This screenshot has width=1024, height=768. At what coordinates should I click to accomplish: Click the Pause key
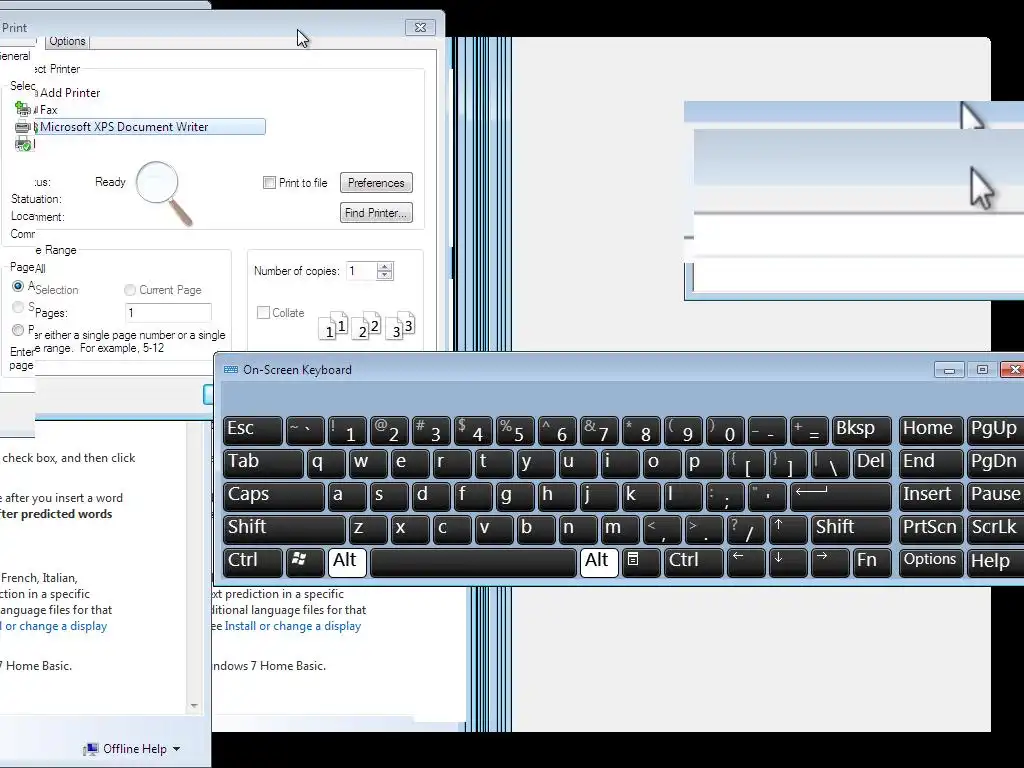[x=995, y=497]
